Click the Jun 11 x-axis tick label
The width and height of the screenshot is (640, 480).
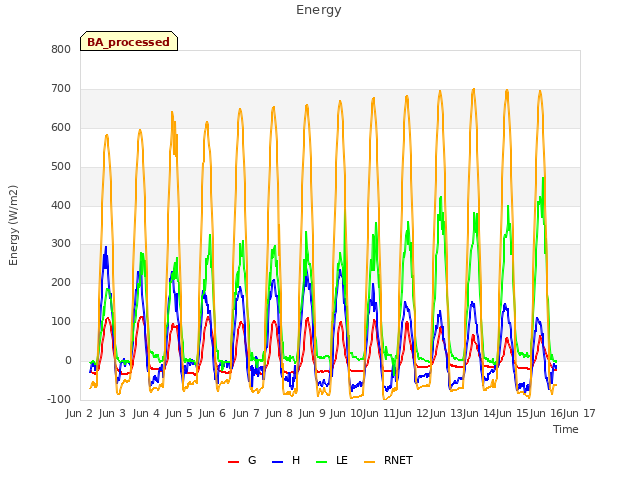tap(378, 413)
